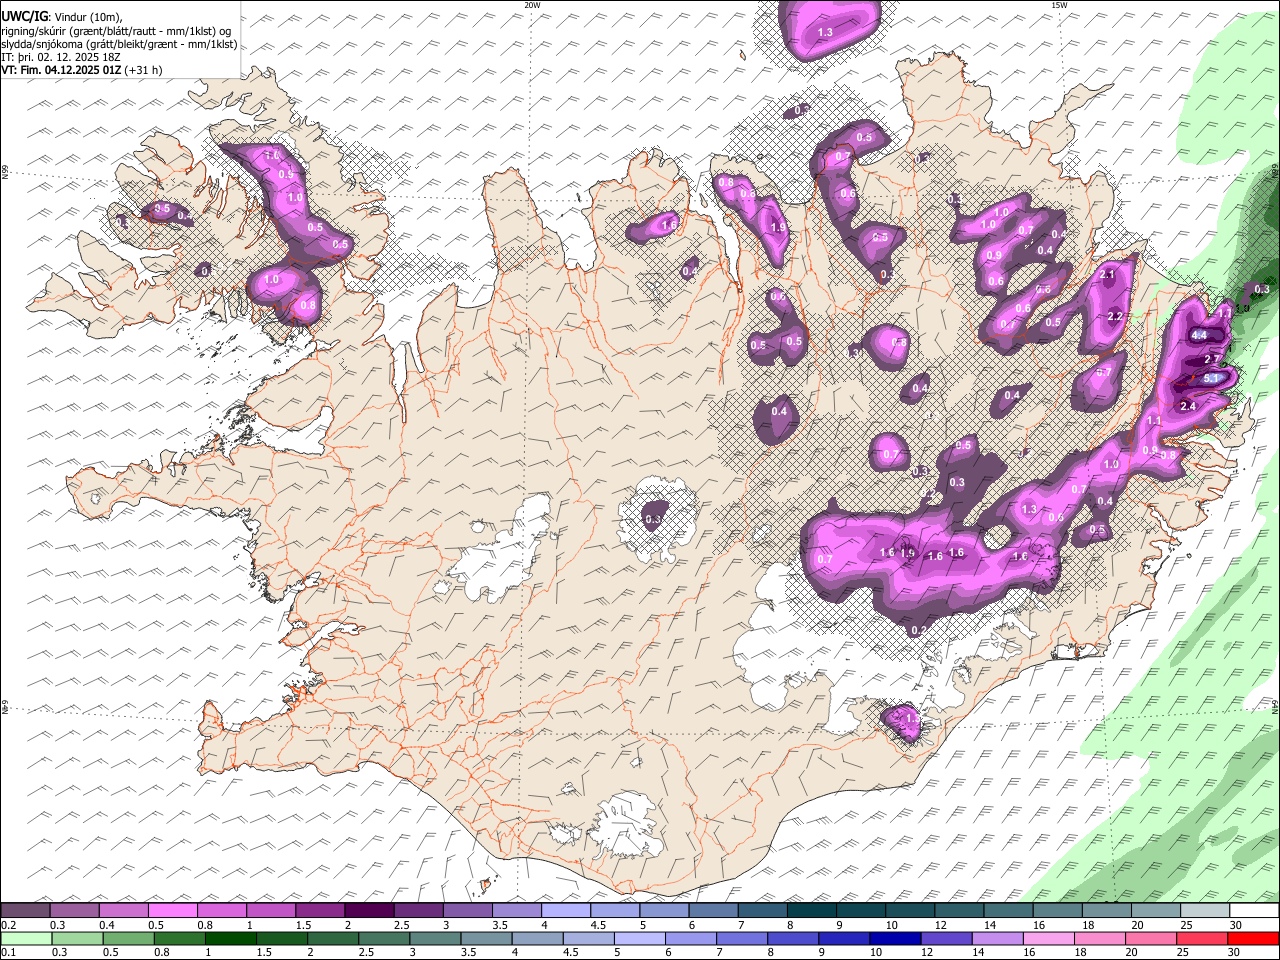The width and height of the screenshot is (1280, 960).
Task: Pick the bright pink swatch between upper-row 0.5 and 0.8
Action: [x=173, y=910]
